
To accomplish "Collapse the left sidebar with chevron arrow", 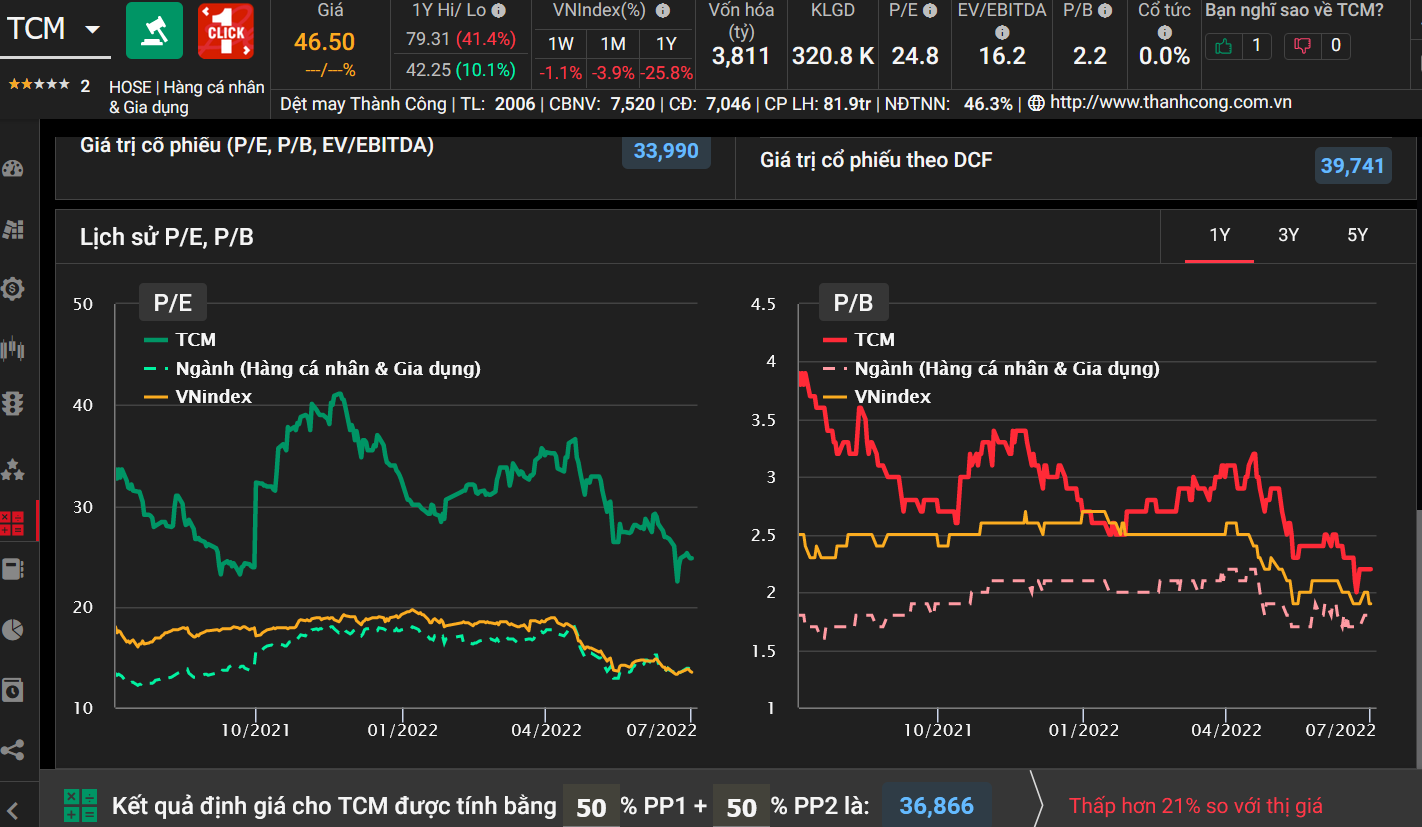I will tap(14, 810).
